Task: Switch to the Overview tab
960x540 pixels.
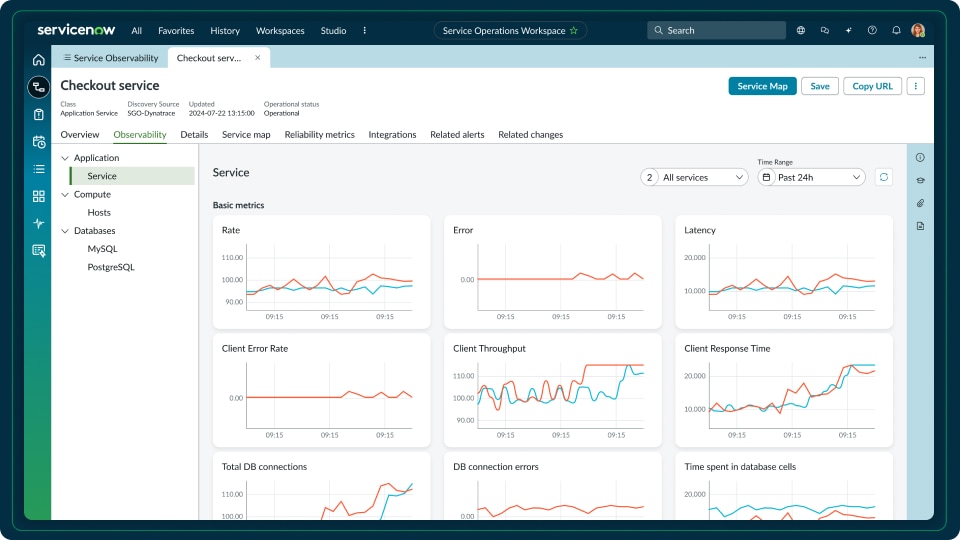Action: (x=80, y=135)
